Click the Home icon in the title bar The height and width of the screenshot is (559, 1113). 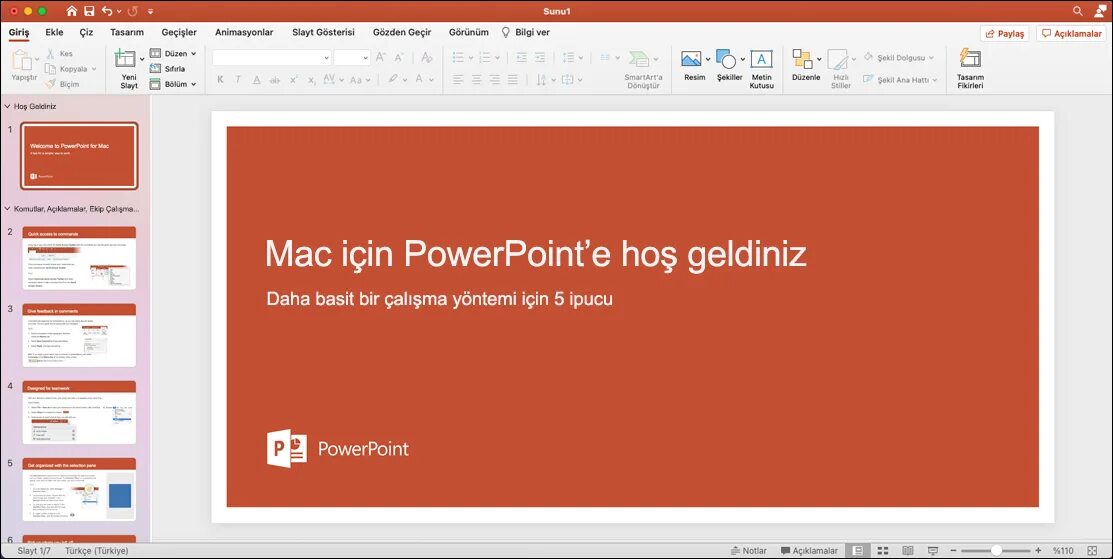pyautogui.click(x=71, y=11)
